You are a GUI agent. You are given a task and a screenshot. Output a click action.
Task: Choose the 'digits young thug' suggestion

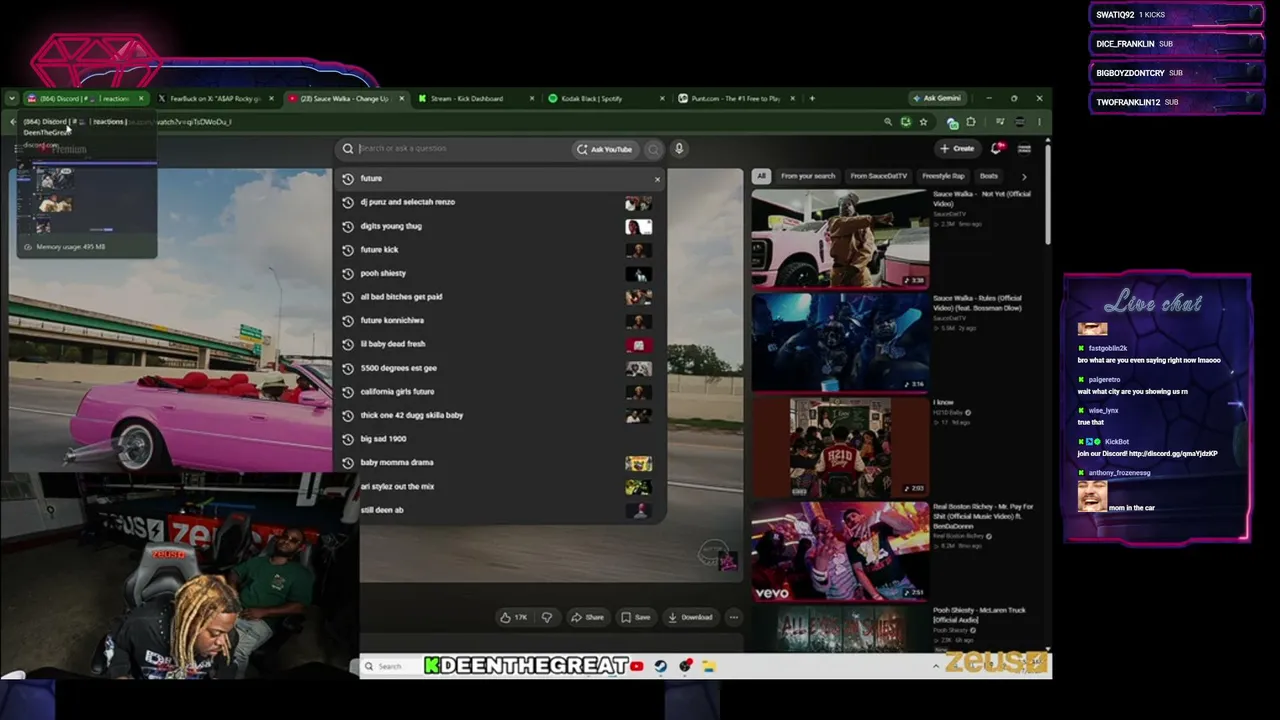(500, 226)
